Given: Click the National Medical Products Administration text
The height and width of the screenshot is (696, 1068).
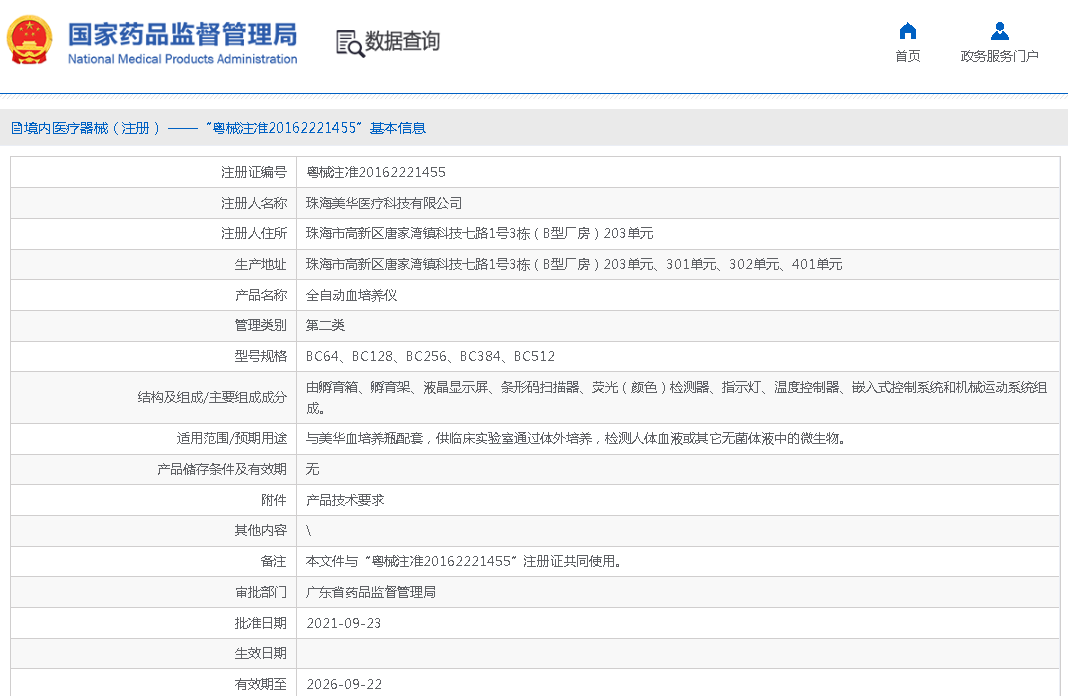Looking at the screenshot, I should 182,59.
